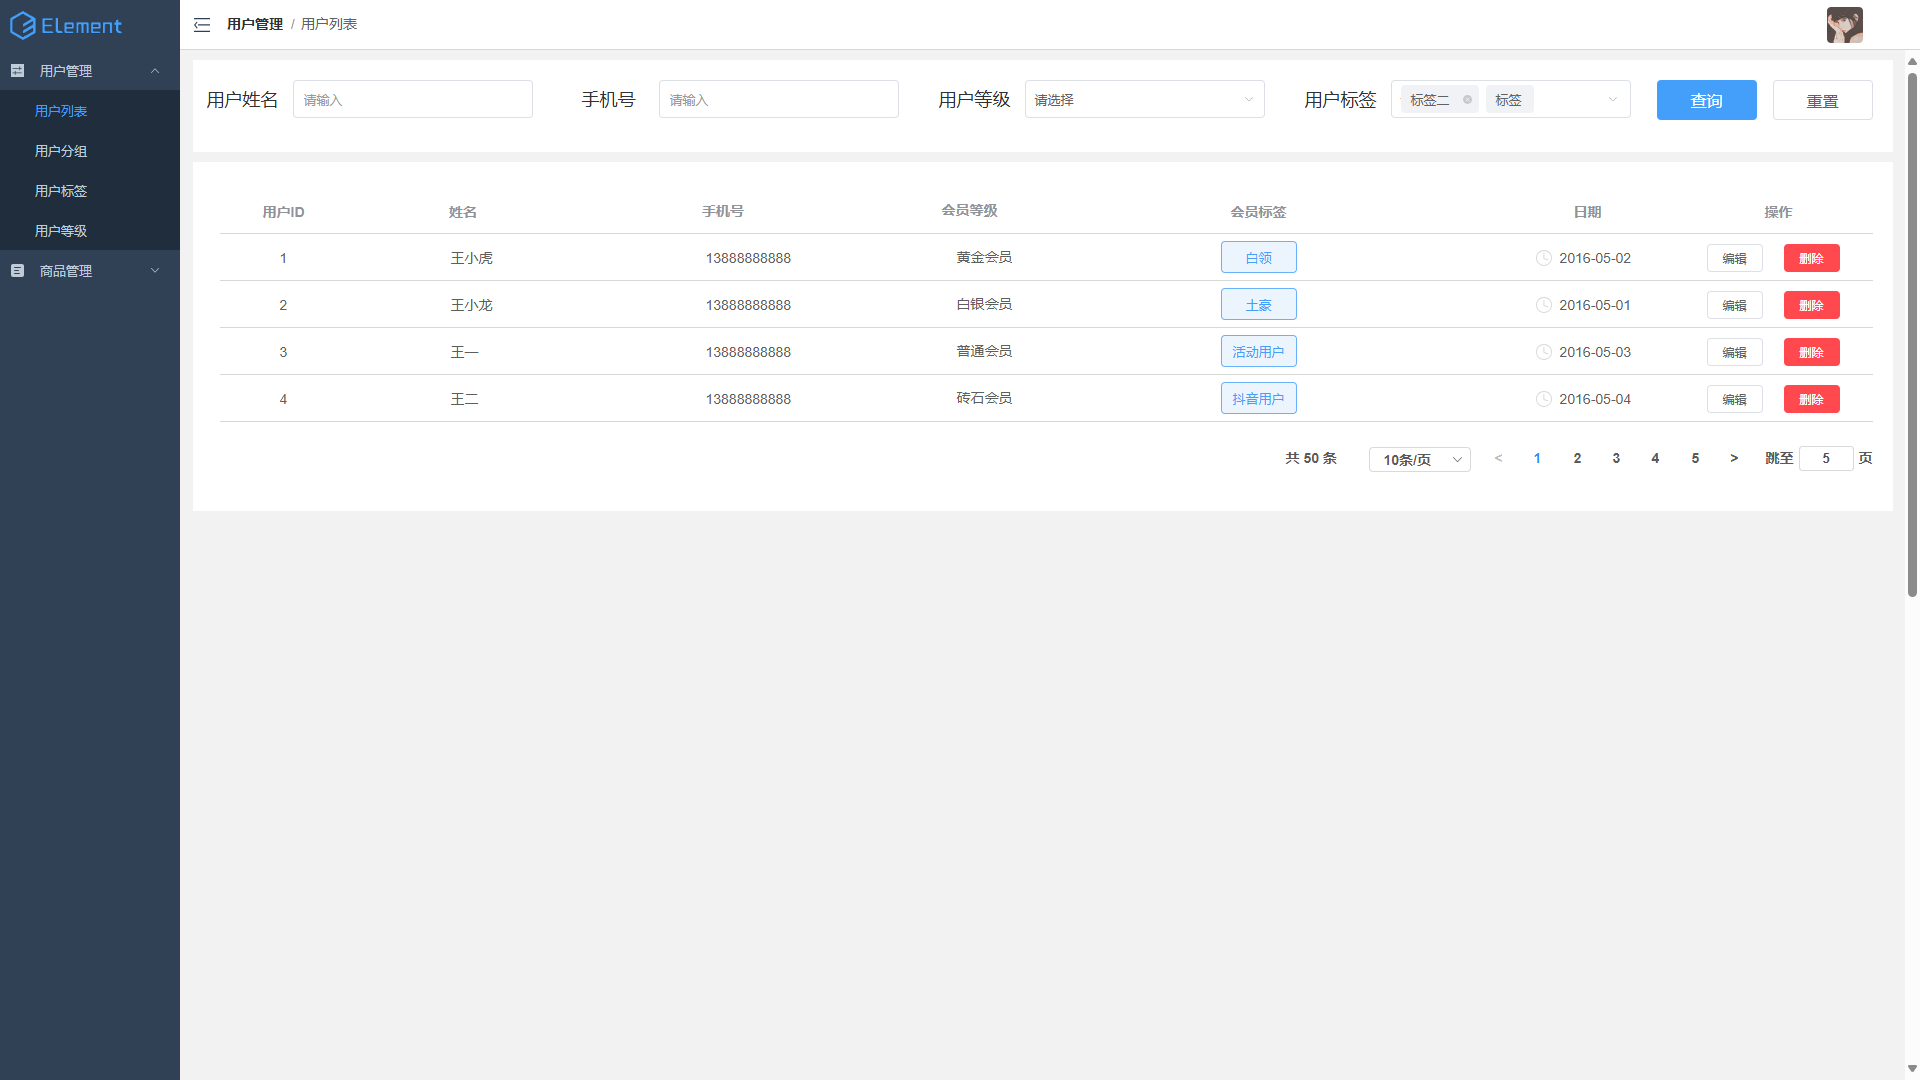Click 砖石会员 cell in table

click(984, 398)
